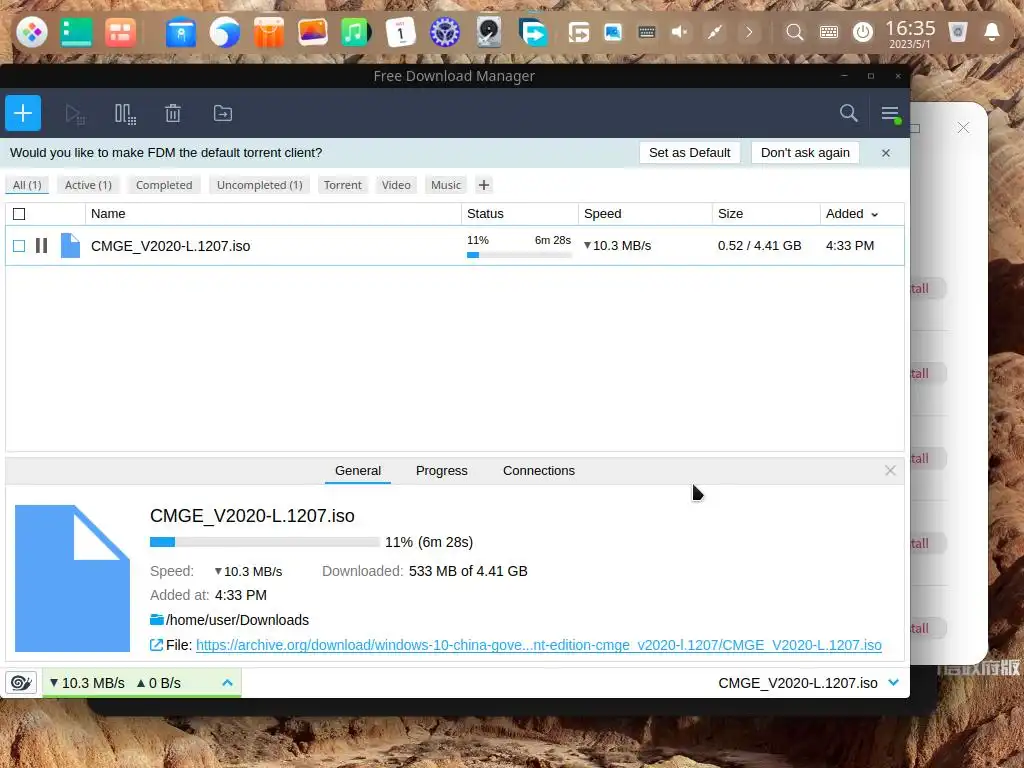Click the 0.52 / 4.41 GB size cell
The image size is (1024, 768).
760,246
